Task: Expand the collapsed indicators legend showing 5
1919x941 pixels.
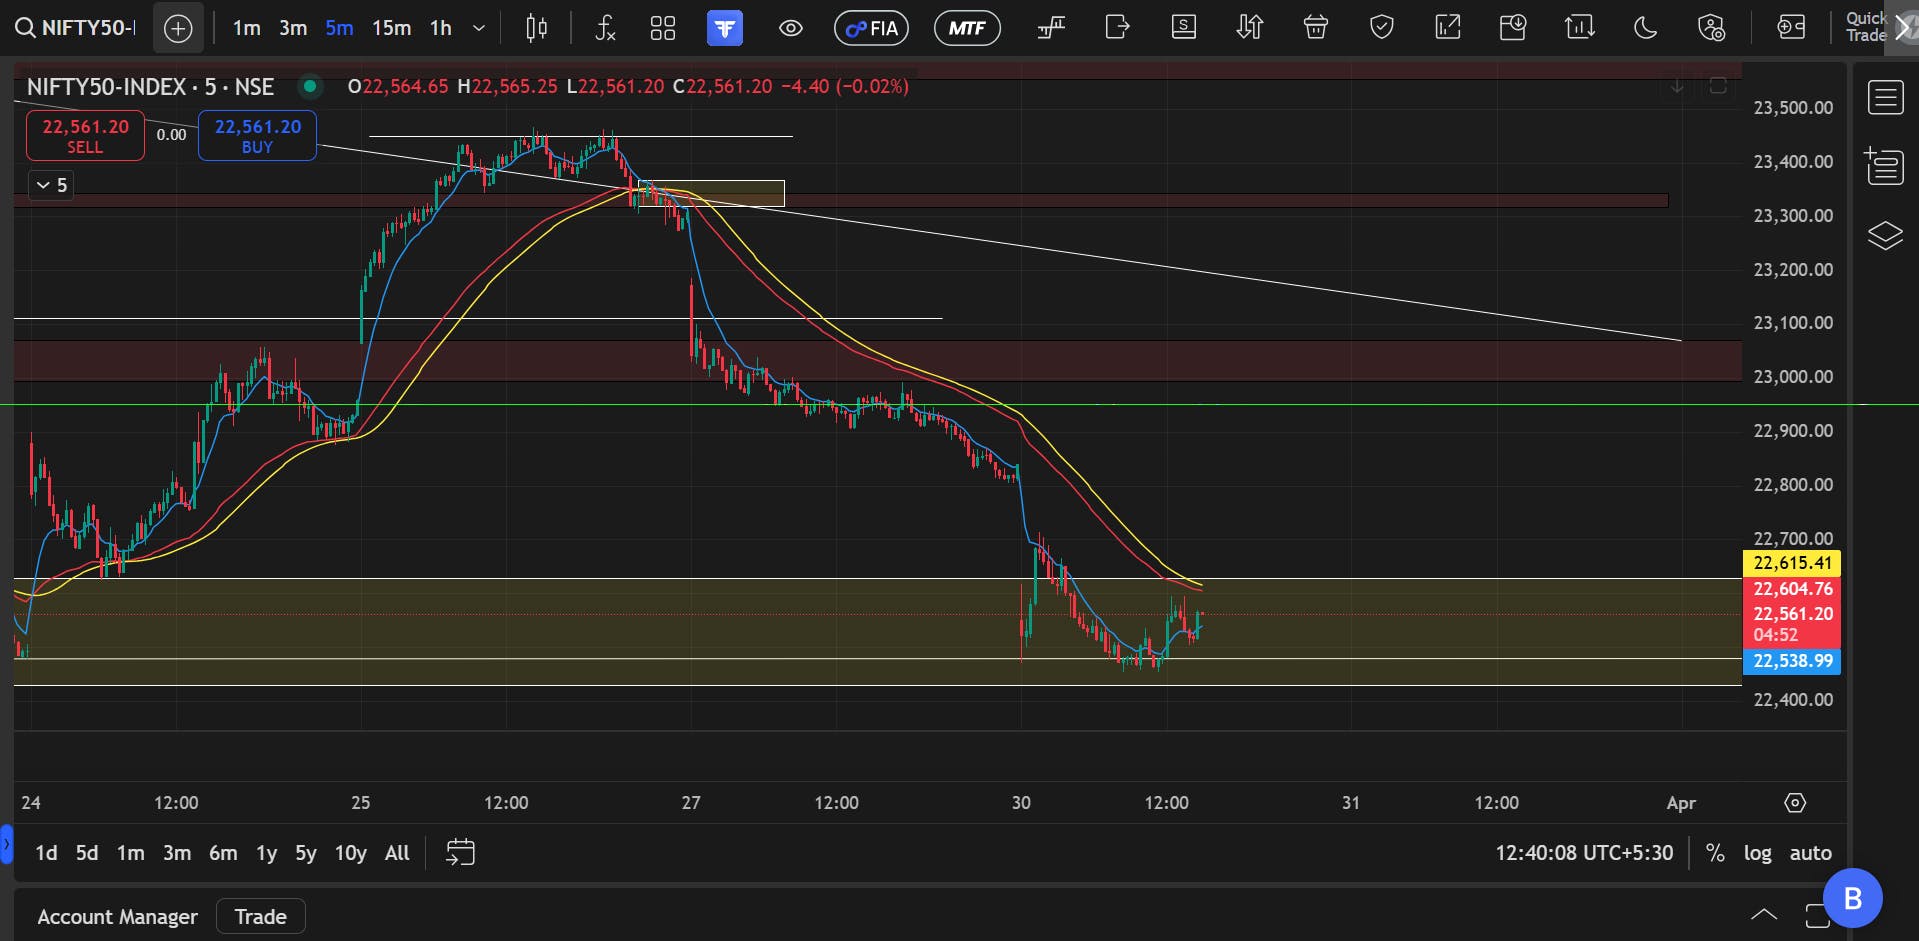Action: pyautogui.click(x=51, y=185)
